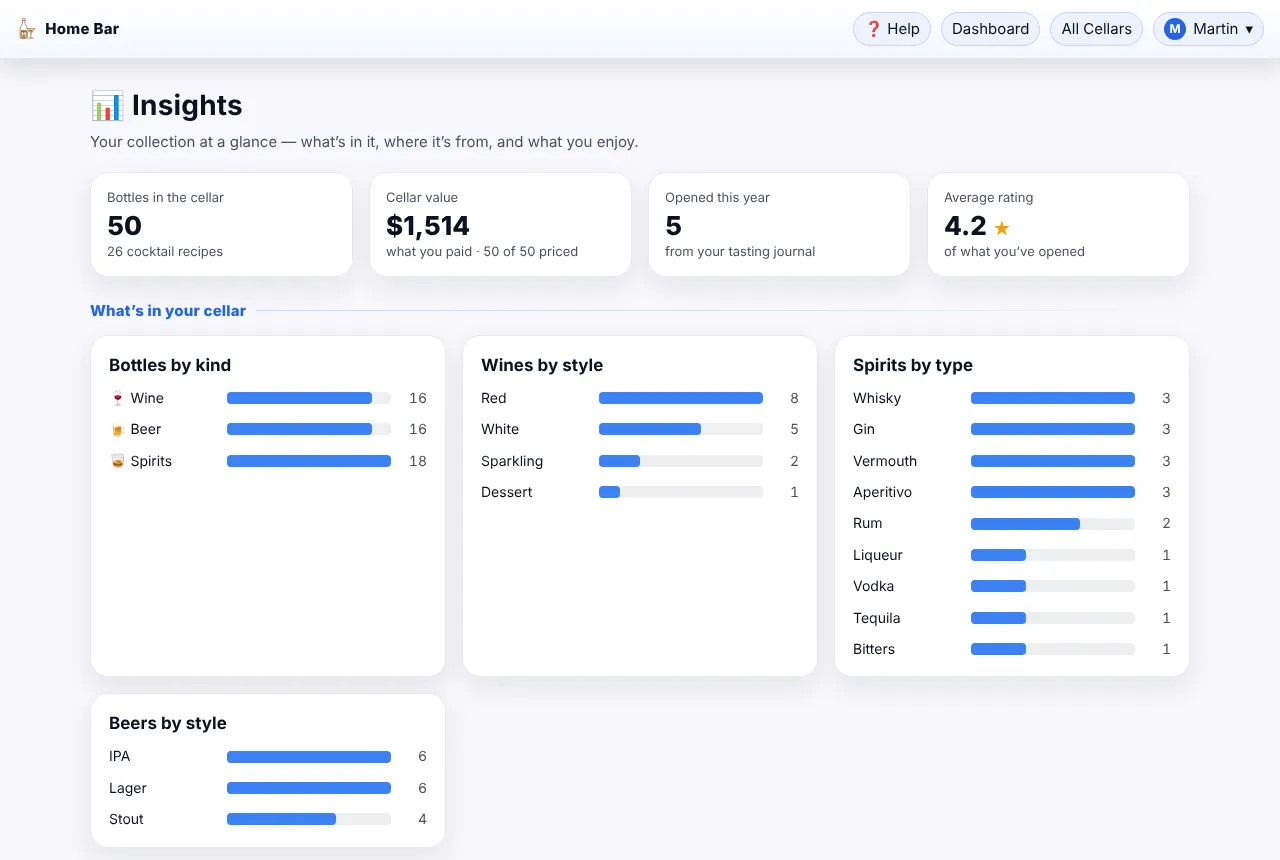
Task: Open the Dashboard page
Action: pos(990,29)
